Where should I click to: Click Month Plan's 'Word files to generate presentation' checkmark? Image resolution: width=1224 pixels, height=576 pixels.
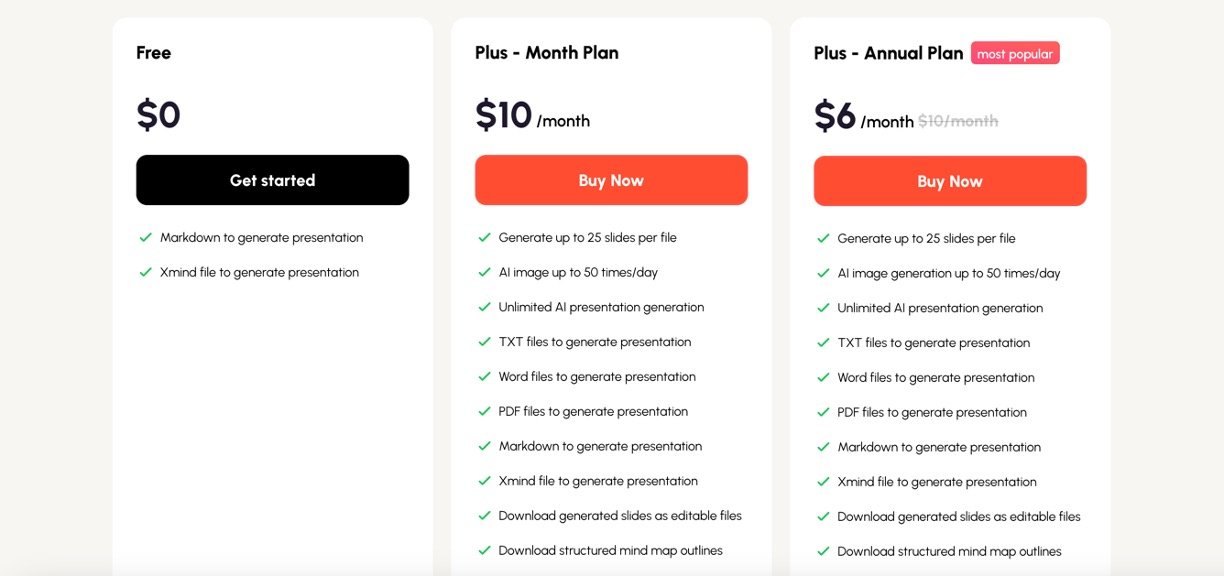coord(485,377)
